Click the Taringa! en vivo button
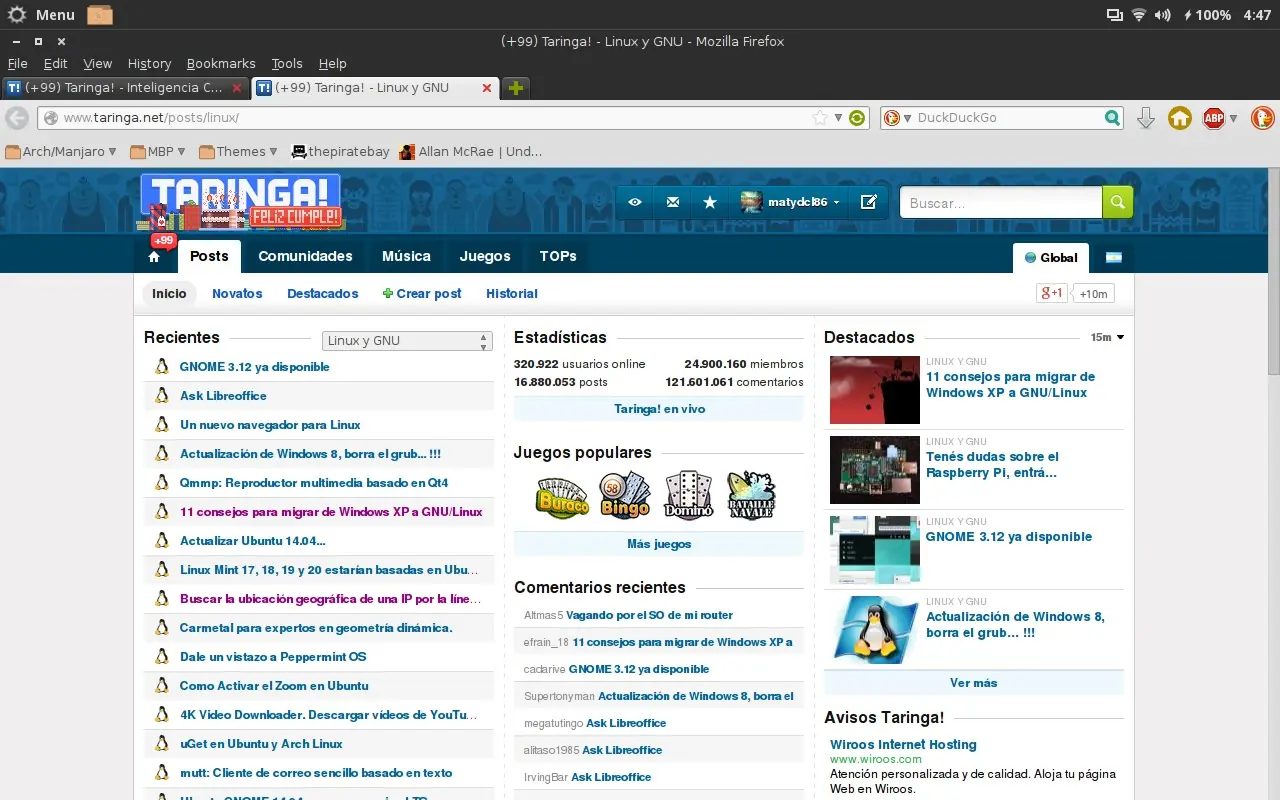 (x=659, y=409)
